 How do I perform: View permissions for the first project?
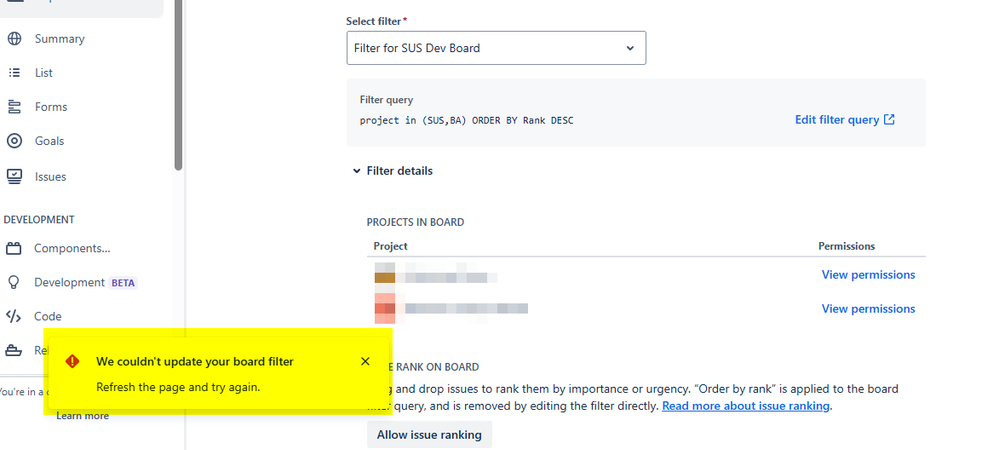(868, 275)
